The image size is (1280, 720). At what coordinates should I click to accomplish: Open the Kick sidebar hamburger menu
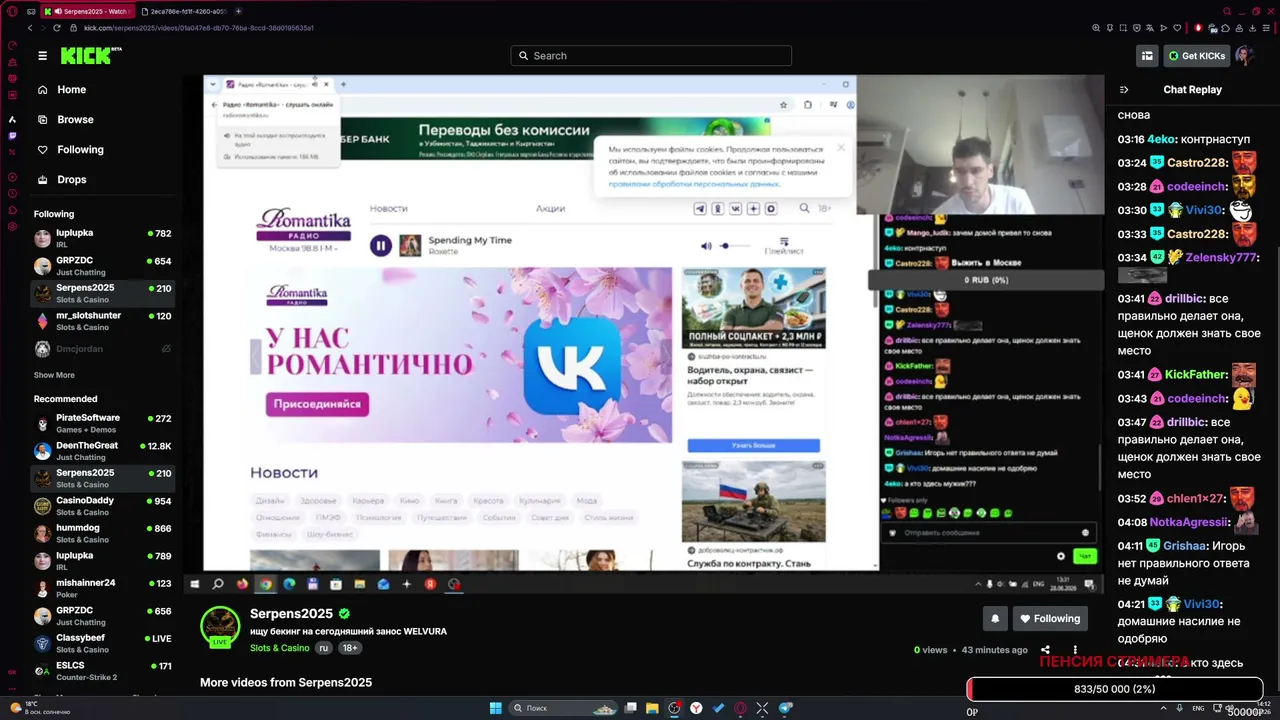[x=42, y=56]
